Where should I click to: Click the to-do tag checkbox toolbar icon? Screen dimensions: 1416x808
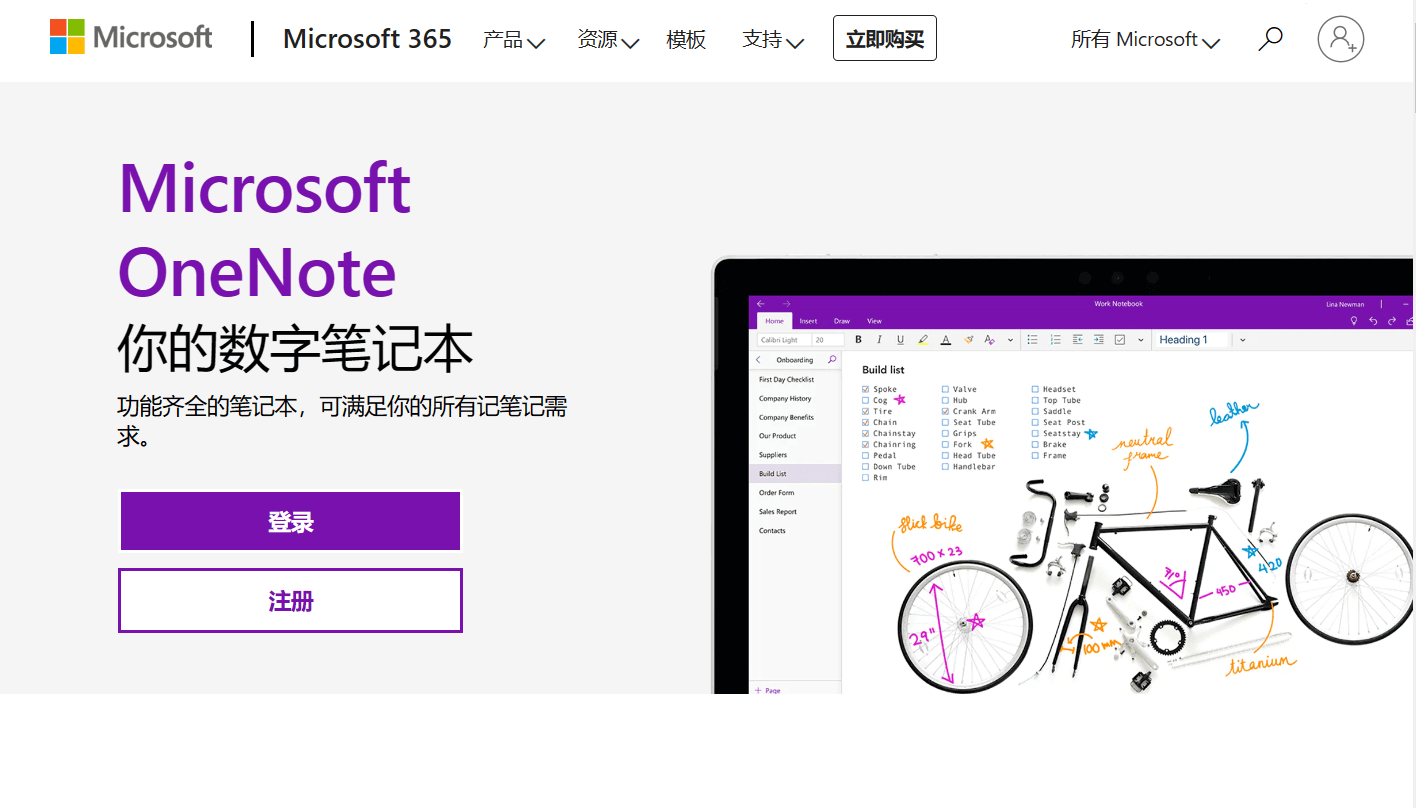tap(1120, 340)
